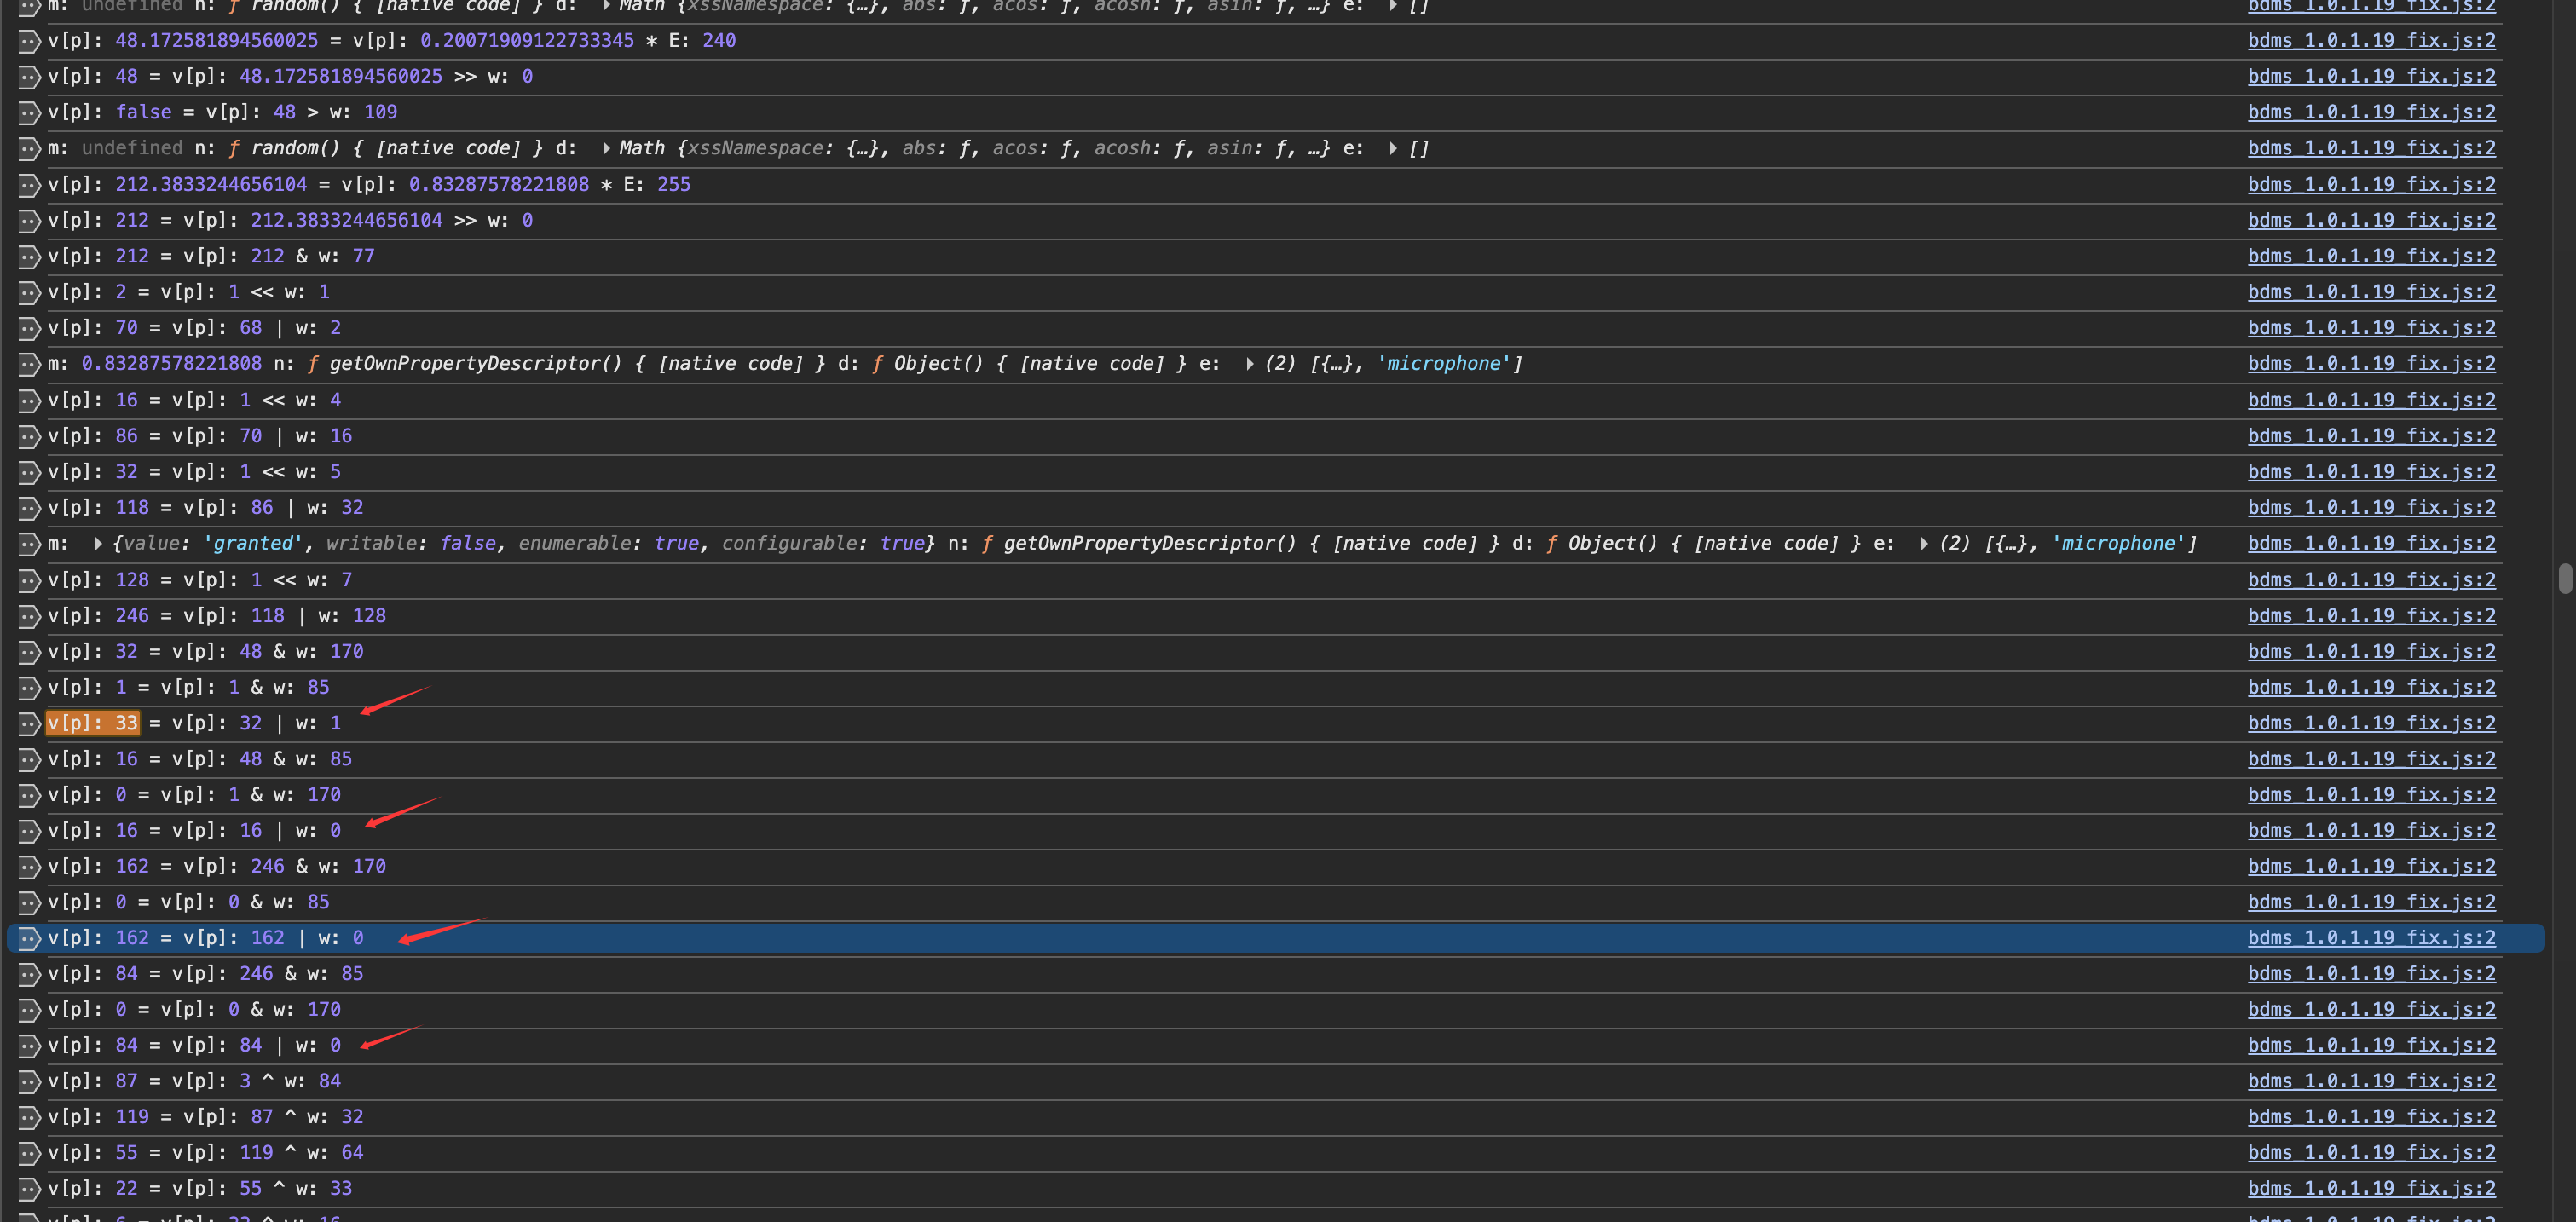Click logpoint icon next to '70 = v[p]: 68 | w: 2'
2576x1222 pixels.
click(29, 328)
